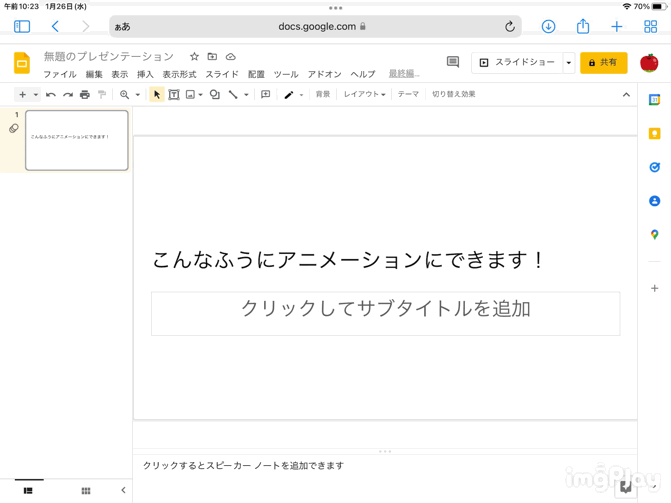Image resolution: width=671 pixels, height=503 pixels.
Task: Add new Safari tab with plus
Action: click(x=616, y=27)
